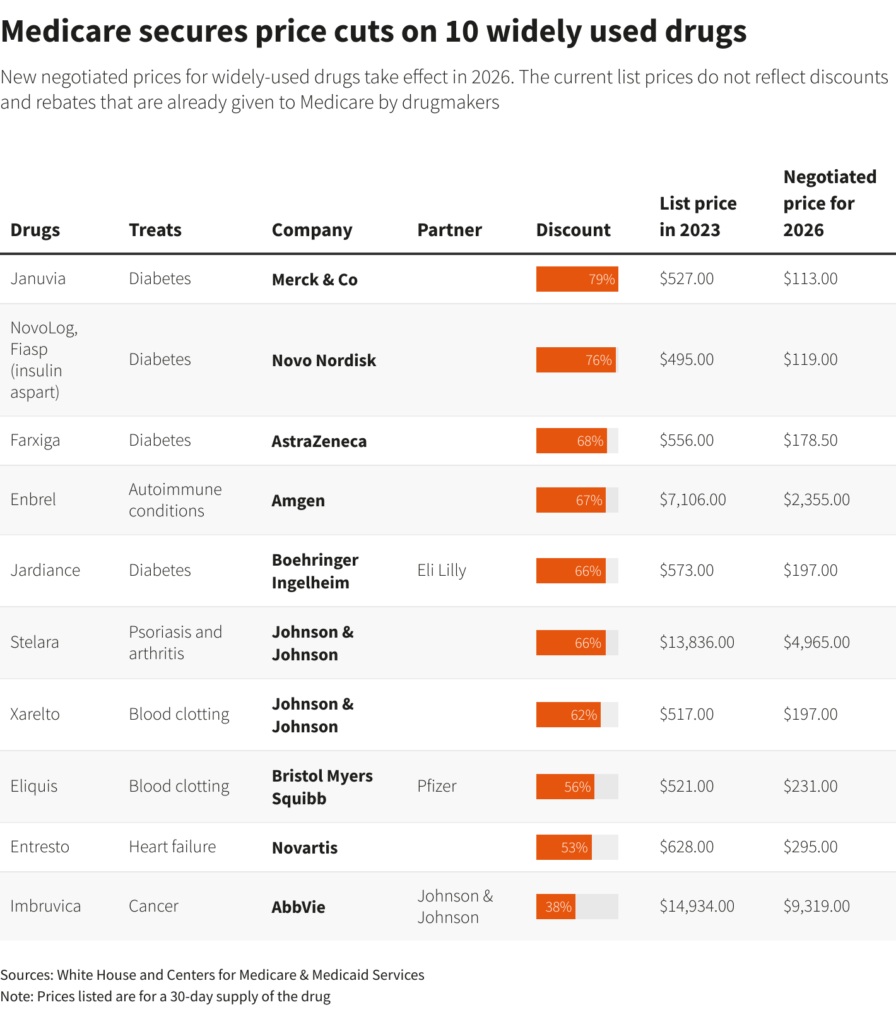
Task: Select Negotiated price for 2026 header
Action: click(829, 203)
